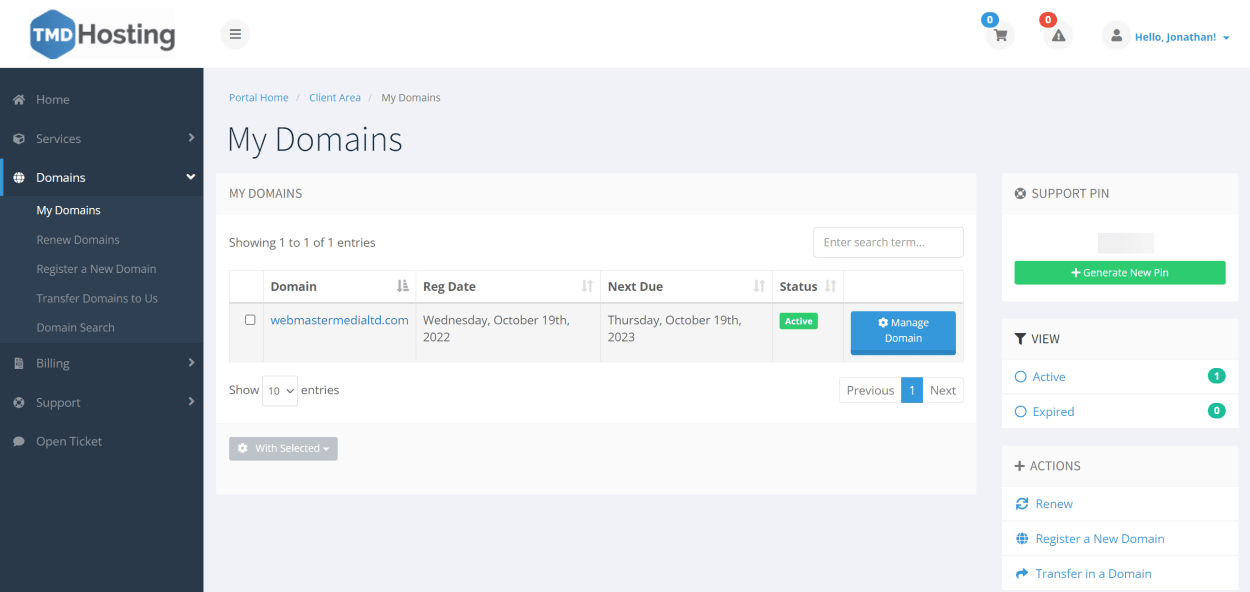
Task: Open the Hello, Jonathan! account dropdown
Action: (1182, 37)
